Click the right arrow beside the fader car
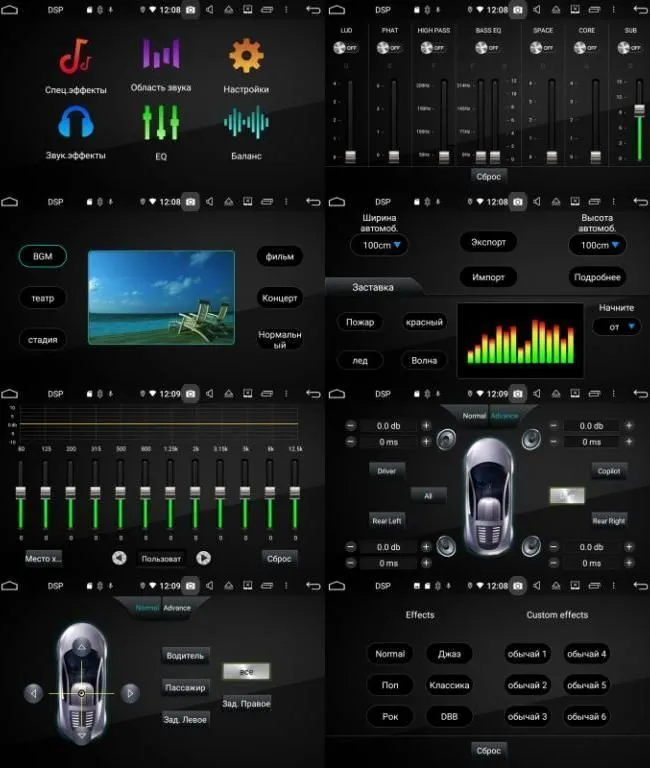Image resolution: width=650 pixels, height=768 pixels. [130, 693]
